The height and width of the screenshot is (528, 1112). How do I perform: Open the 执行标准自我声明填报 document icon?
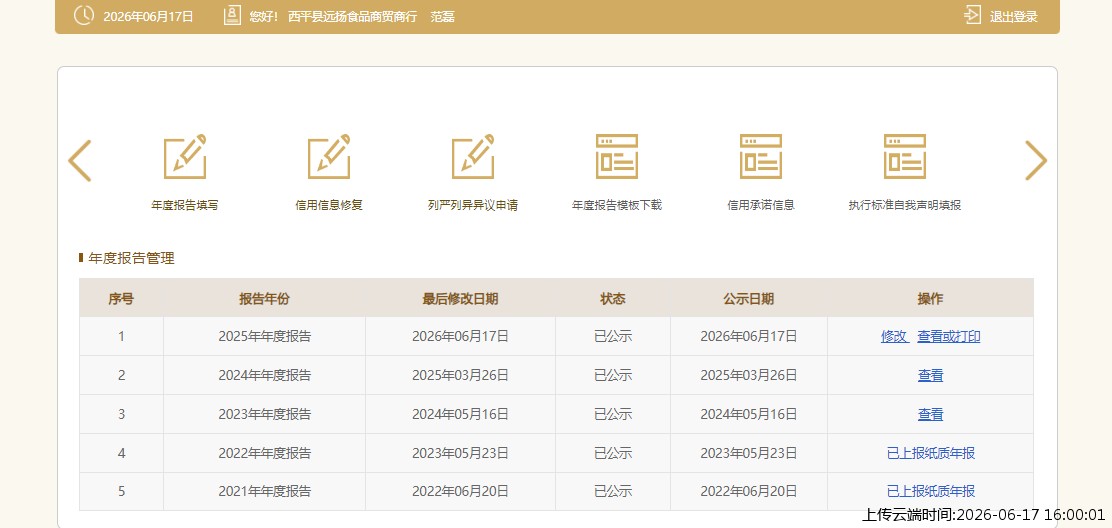[905, 157]
